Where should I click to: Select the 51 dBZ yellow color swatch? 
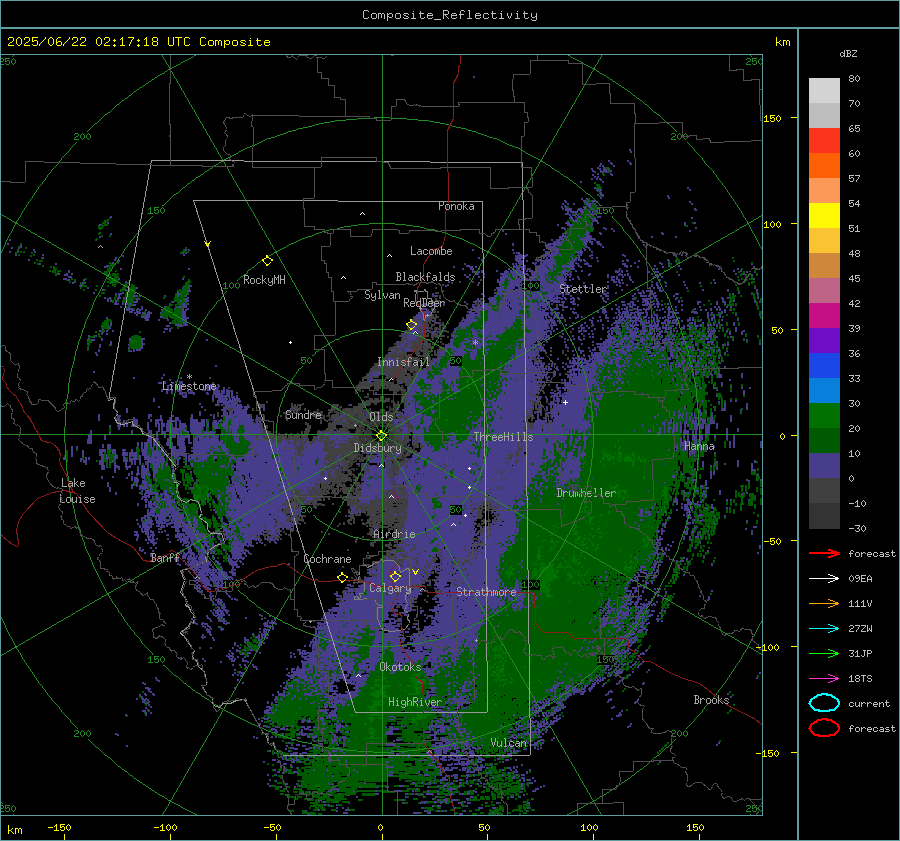click(824, 215)
